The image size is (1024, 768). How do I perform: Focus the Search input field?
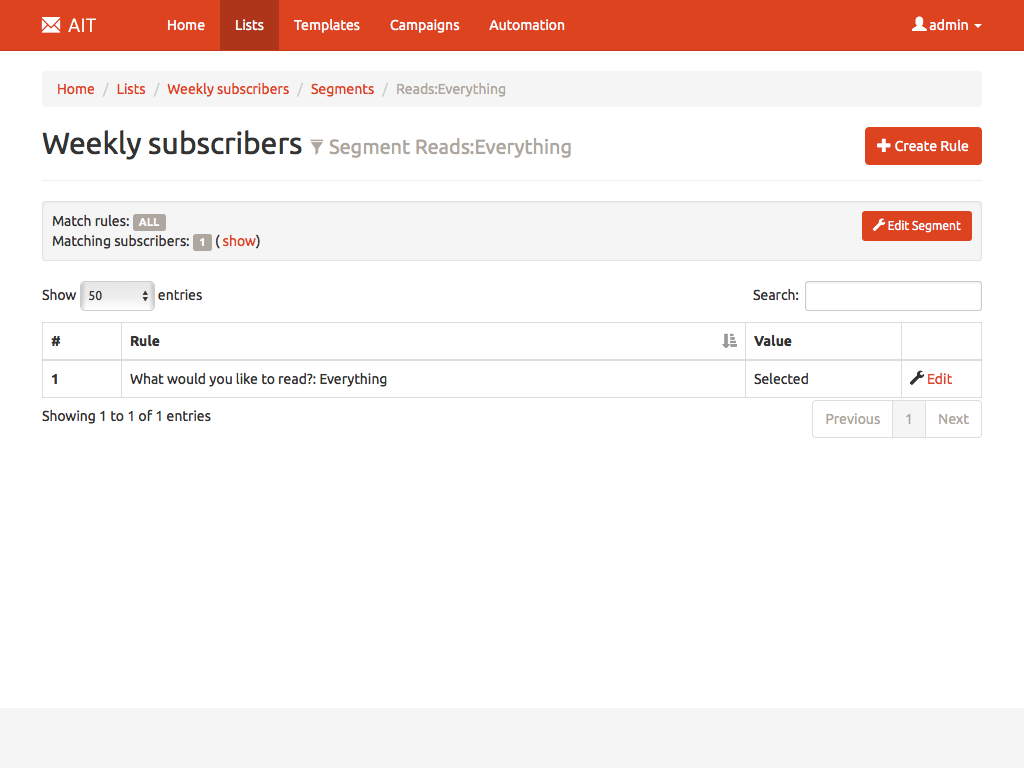point(892,296)
